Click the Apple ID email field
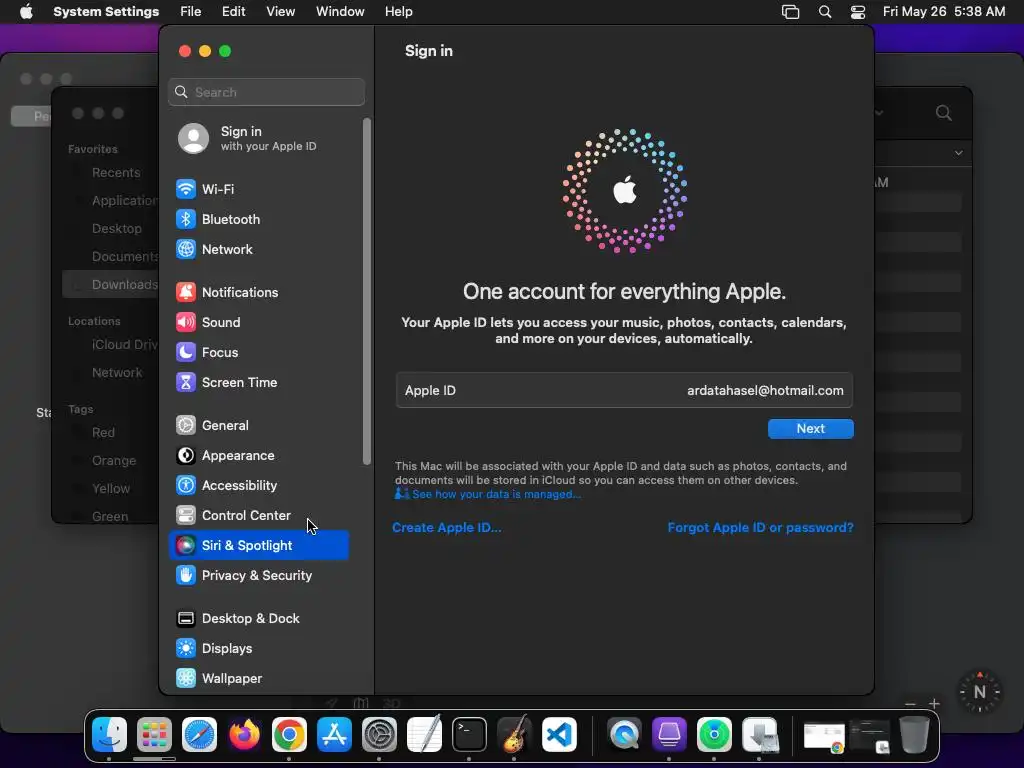The width and height of the screenshot is (1024, 768). [624, 391]
